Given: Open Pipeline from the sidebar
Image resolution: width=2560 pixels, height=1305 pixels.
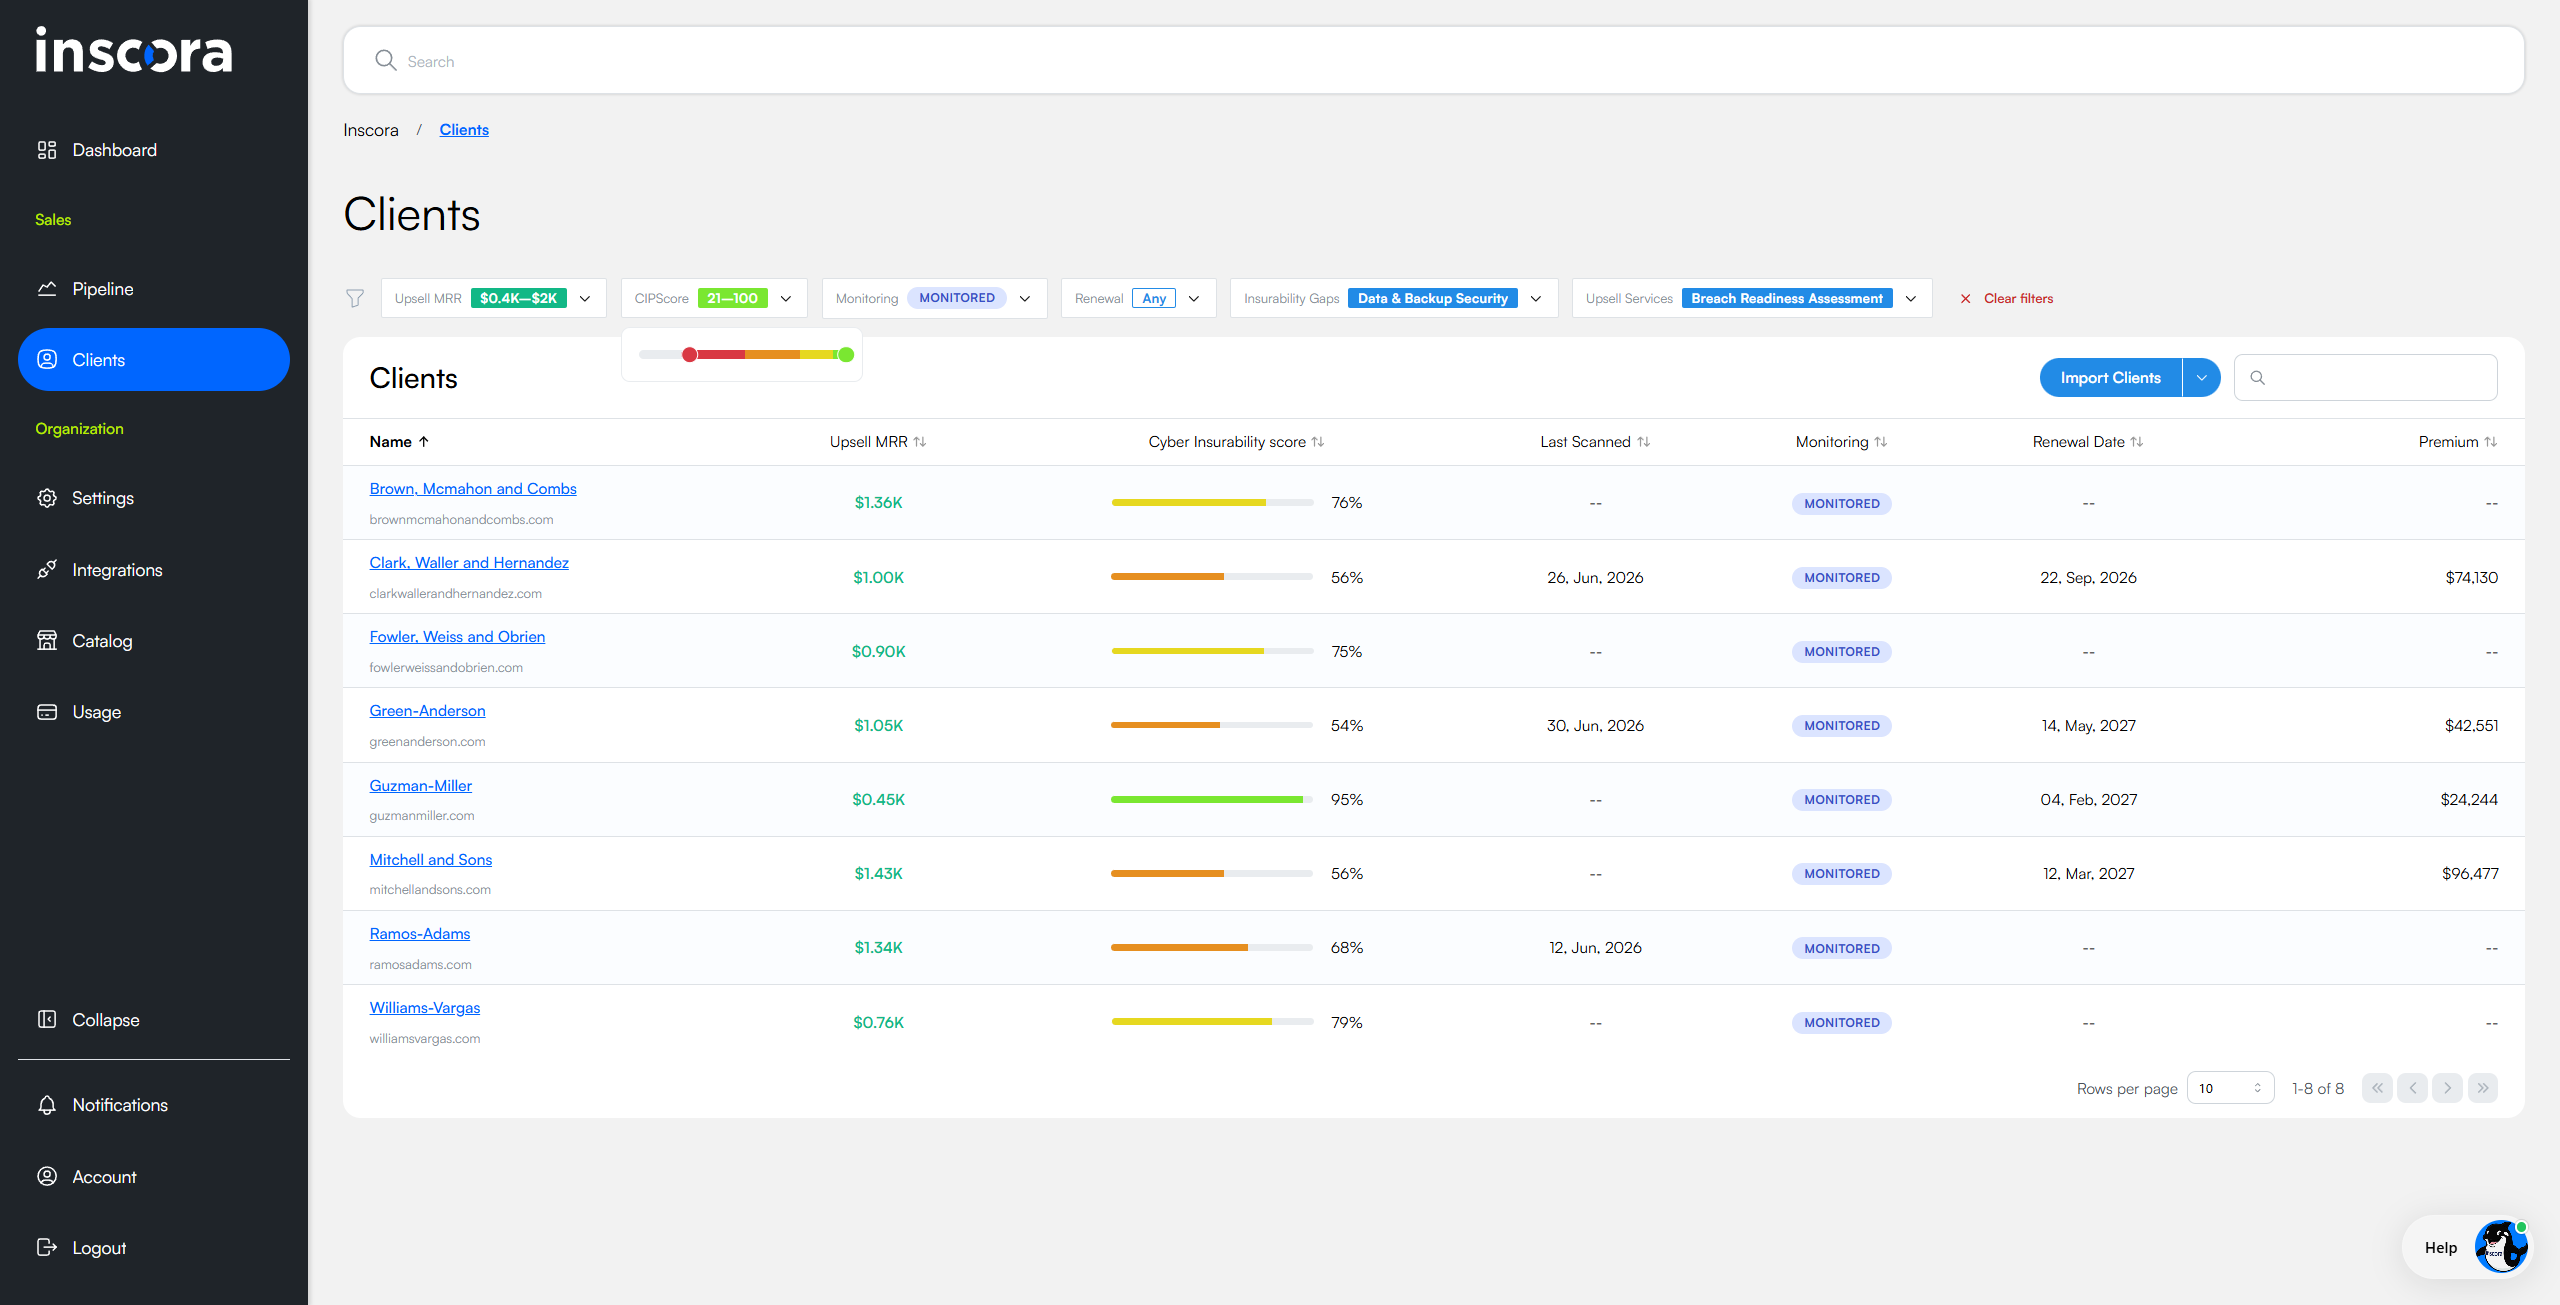Looking at the screenshot, I should 154,289.
